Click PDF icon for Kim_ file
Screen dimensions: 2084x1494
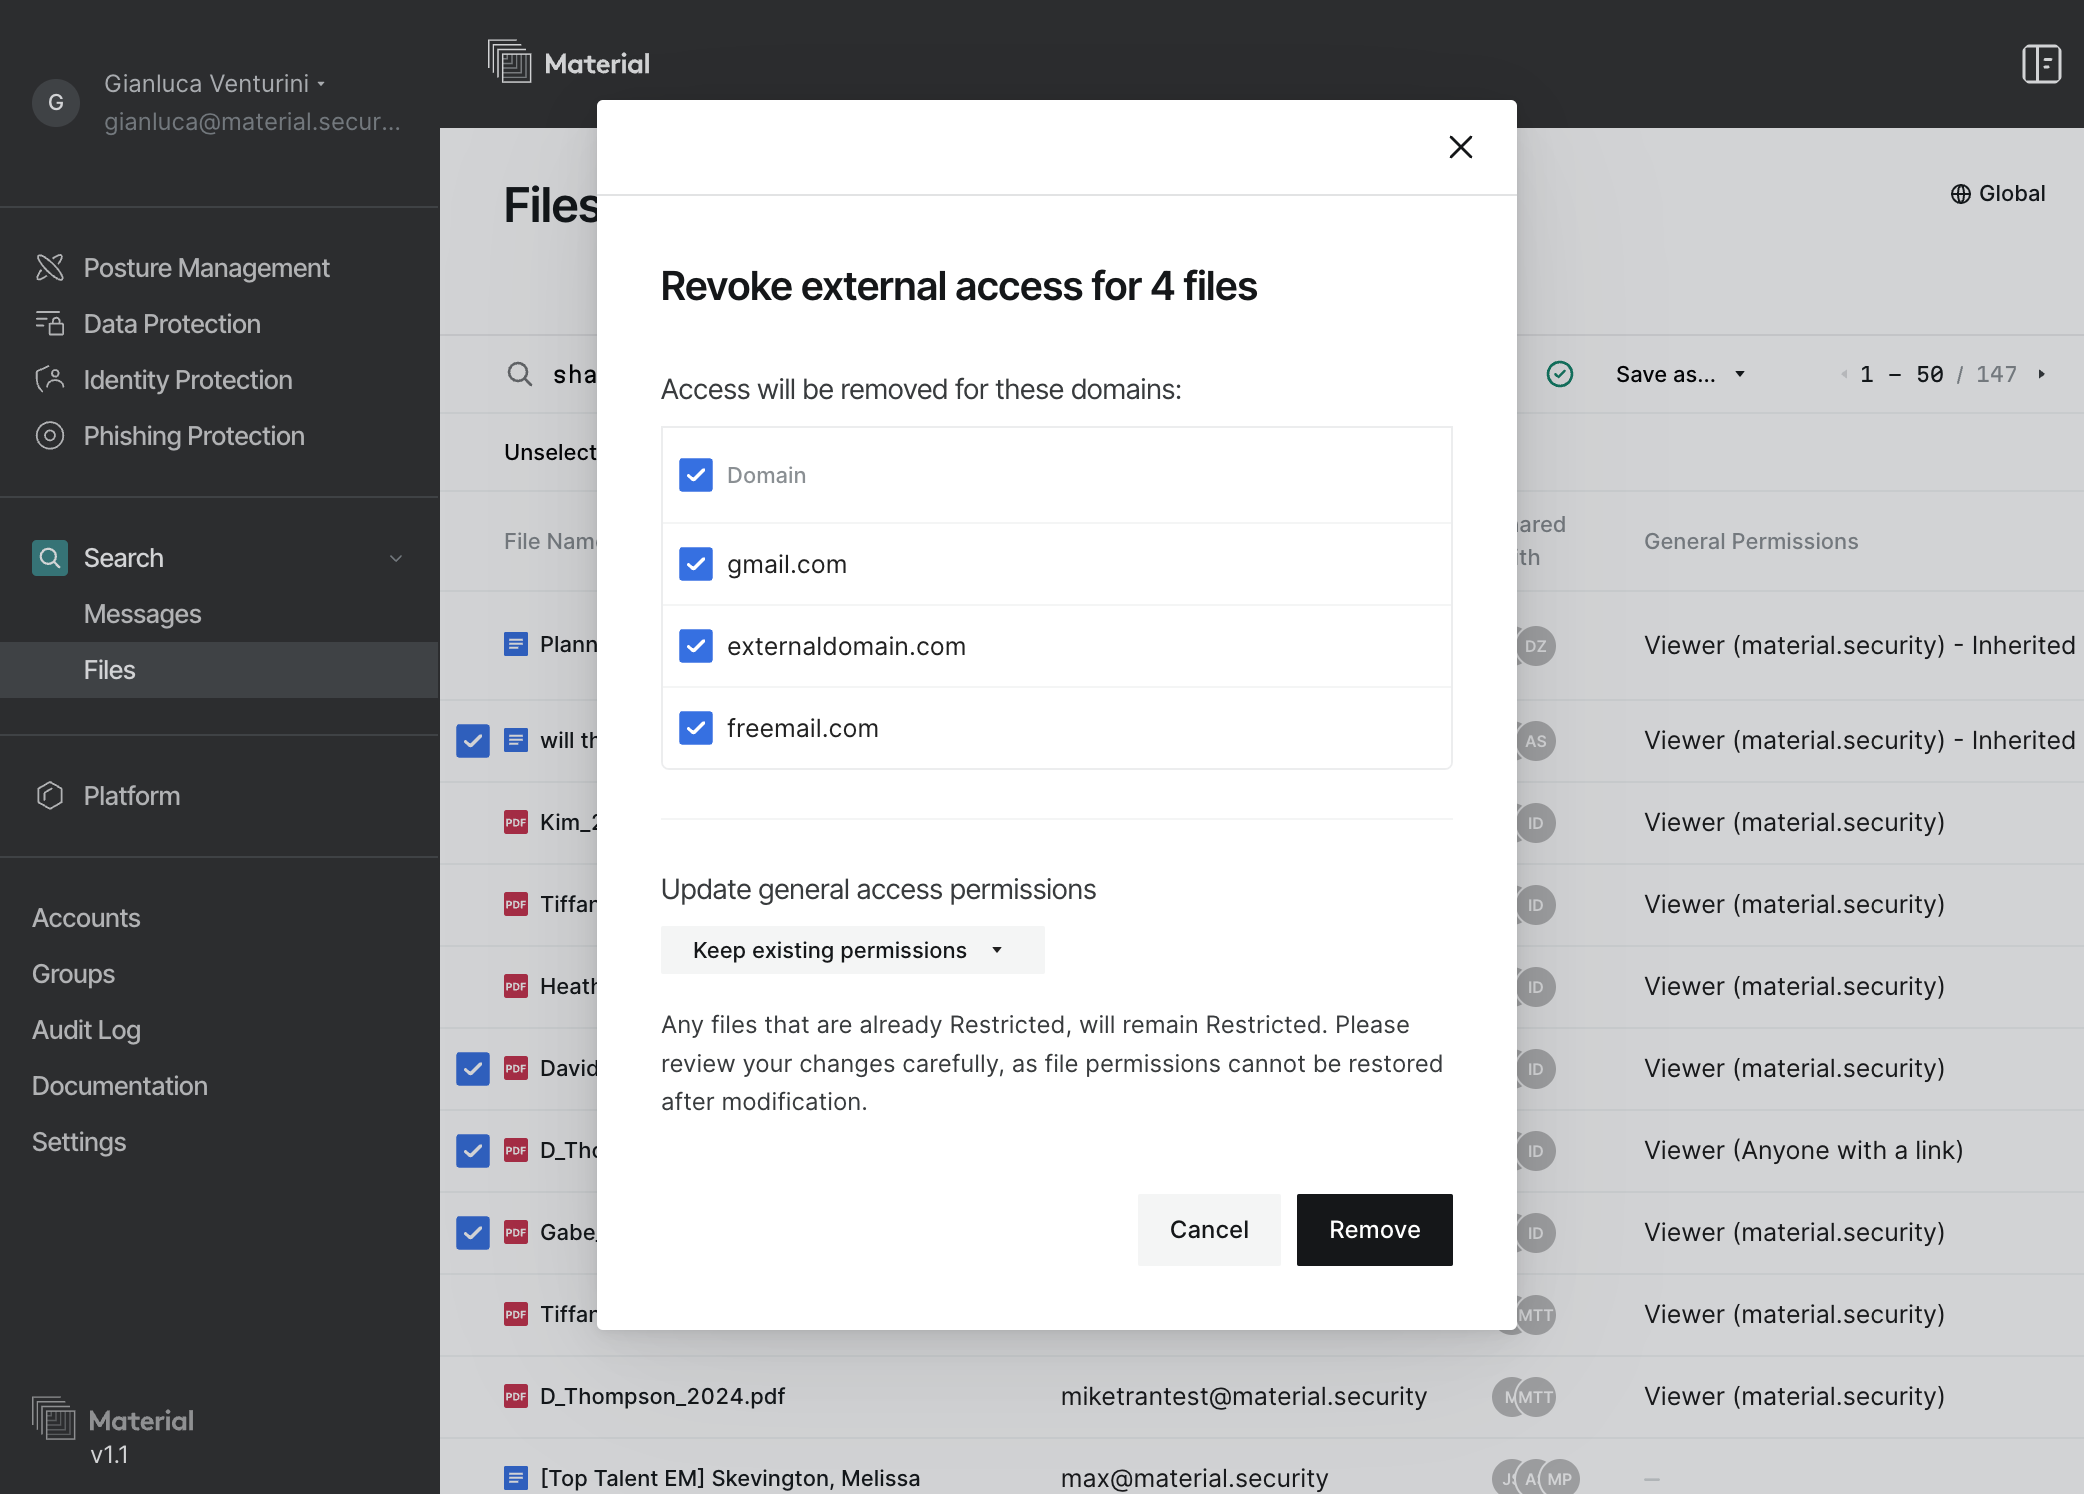tap(516, 822)
